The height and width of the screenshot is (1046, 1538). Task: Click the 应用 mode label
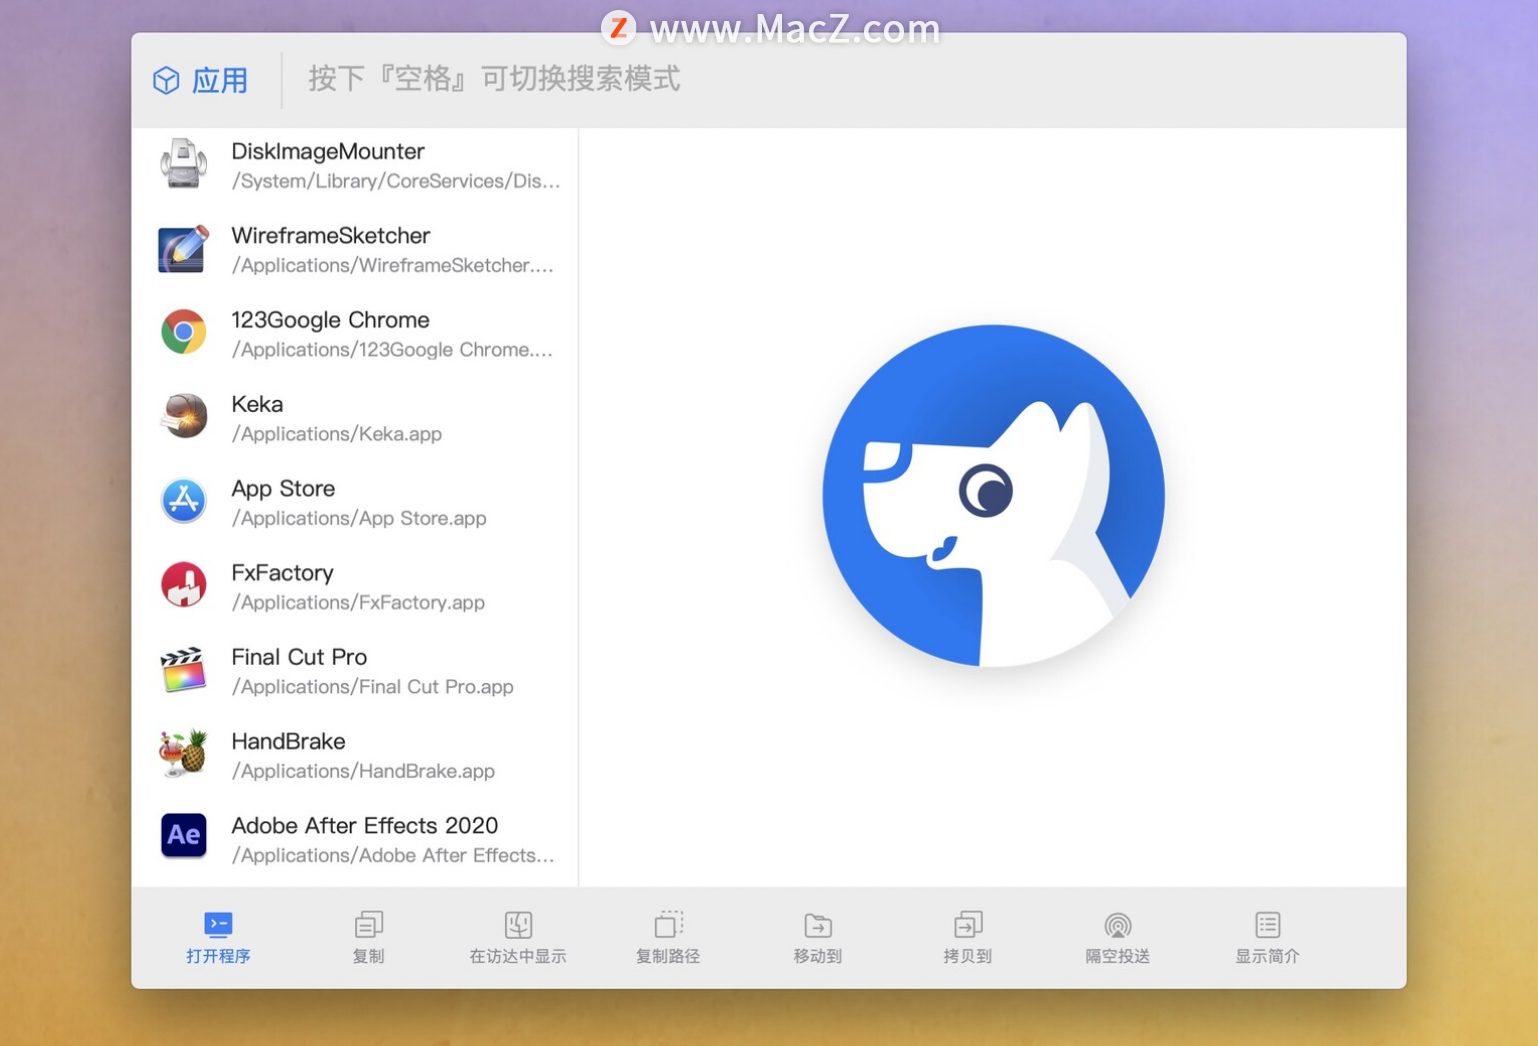[x=220, y=80]
